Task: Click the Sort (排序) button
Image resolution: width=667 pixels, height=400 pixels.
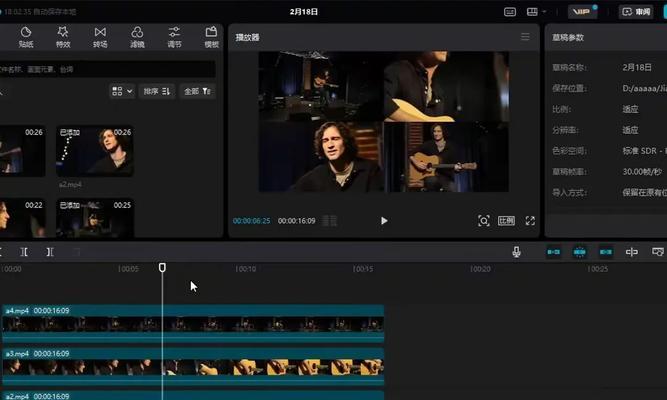Action: [157, 91]
